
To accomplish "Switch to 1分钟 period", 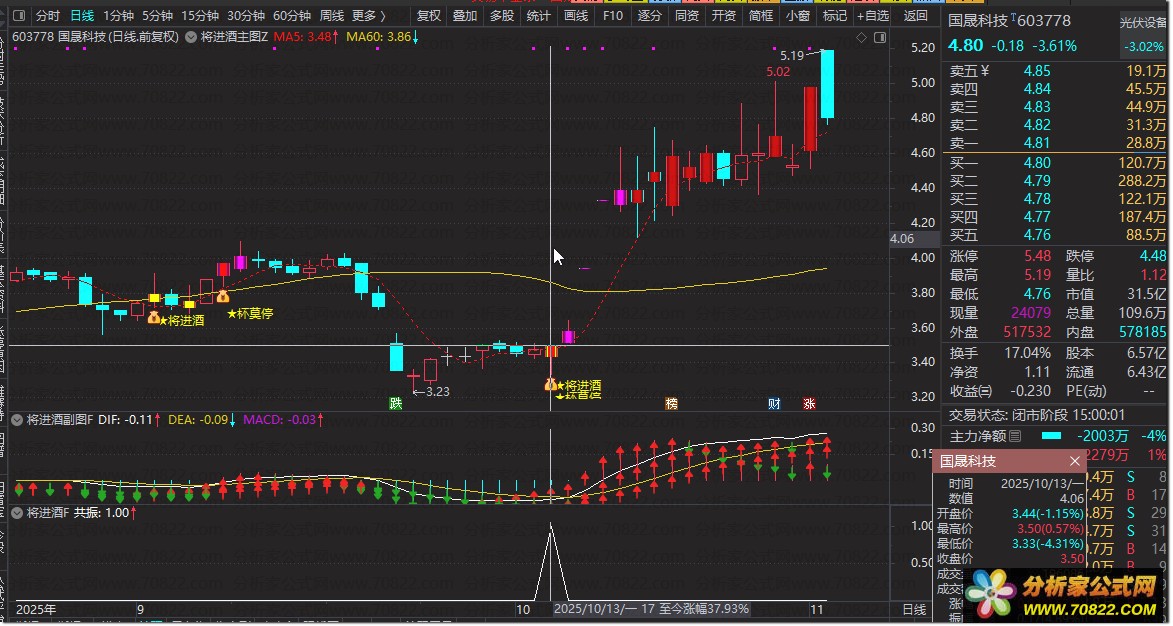I will click(x=118, y=15).
